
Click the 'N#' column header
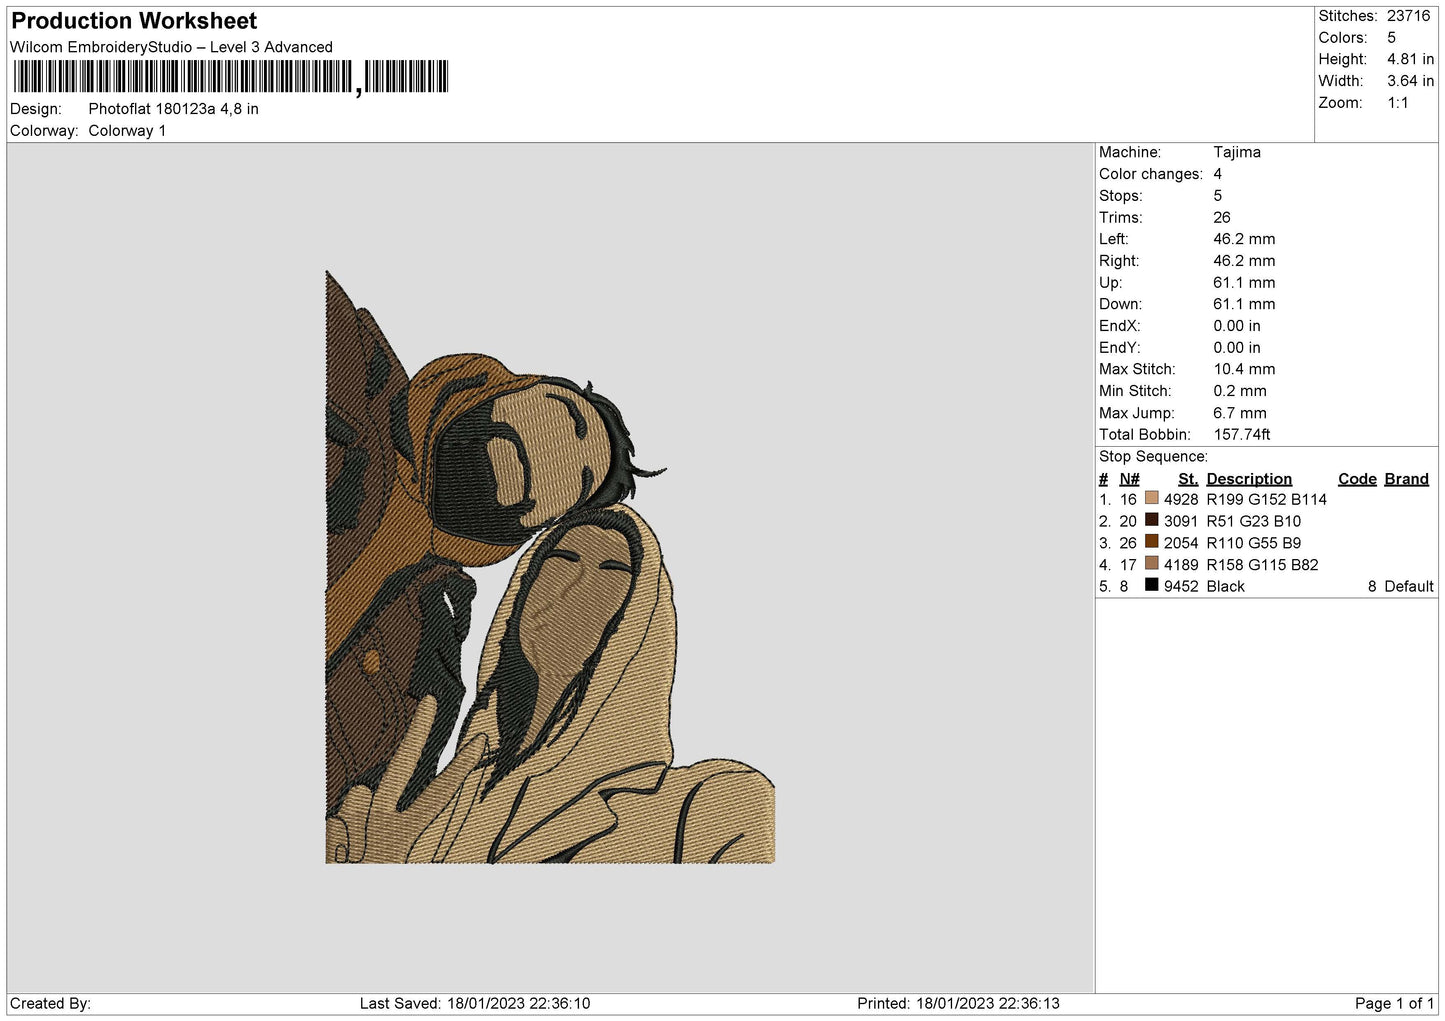click(x=1129, y=479)
